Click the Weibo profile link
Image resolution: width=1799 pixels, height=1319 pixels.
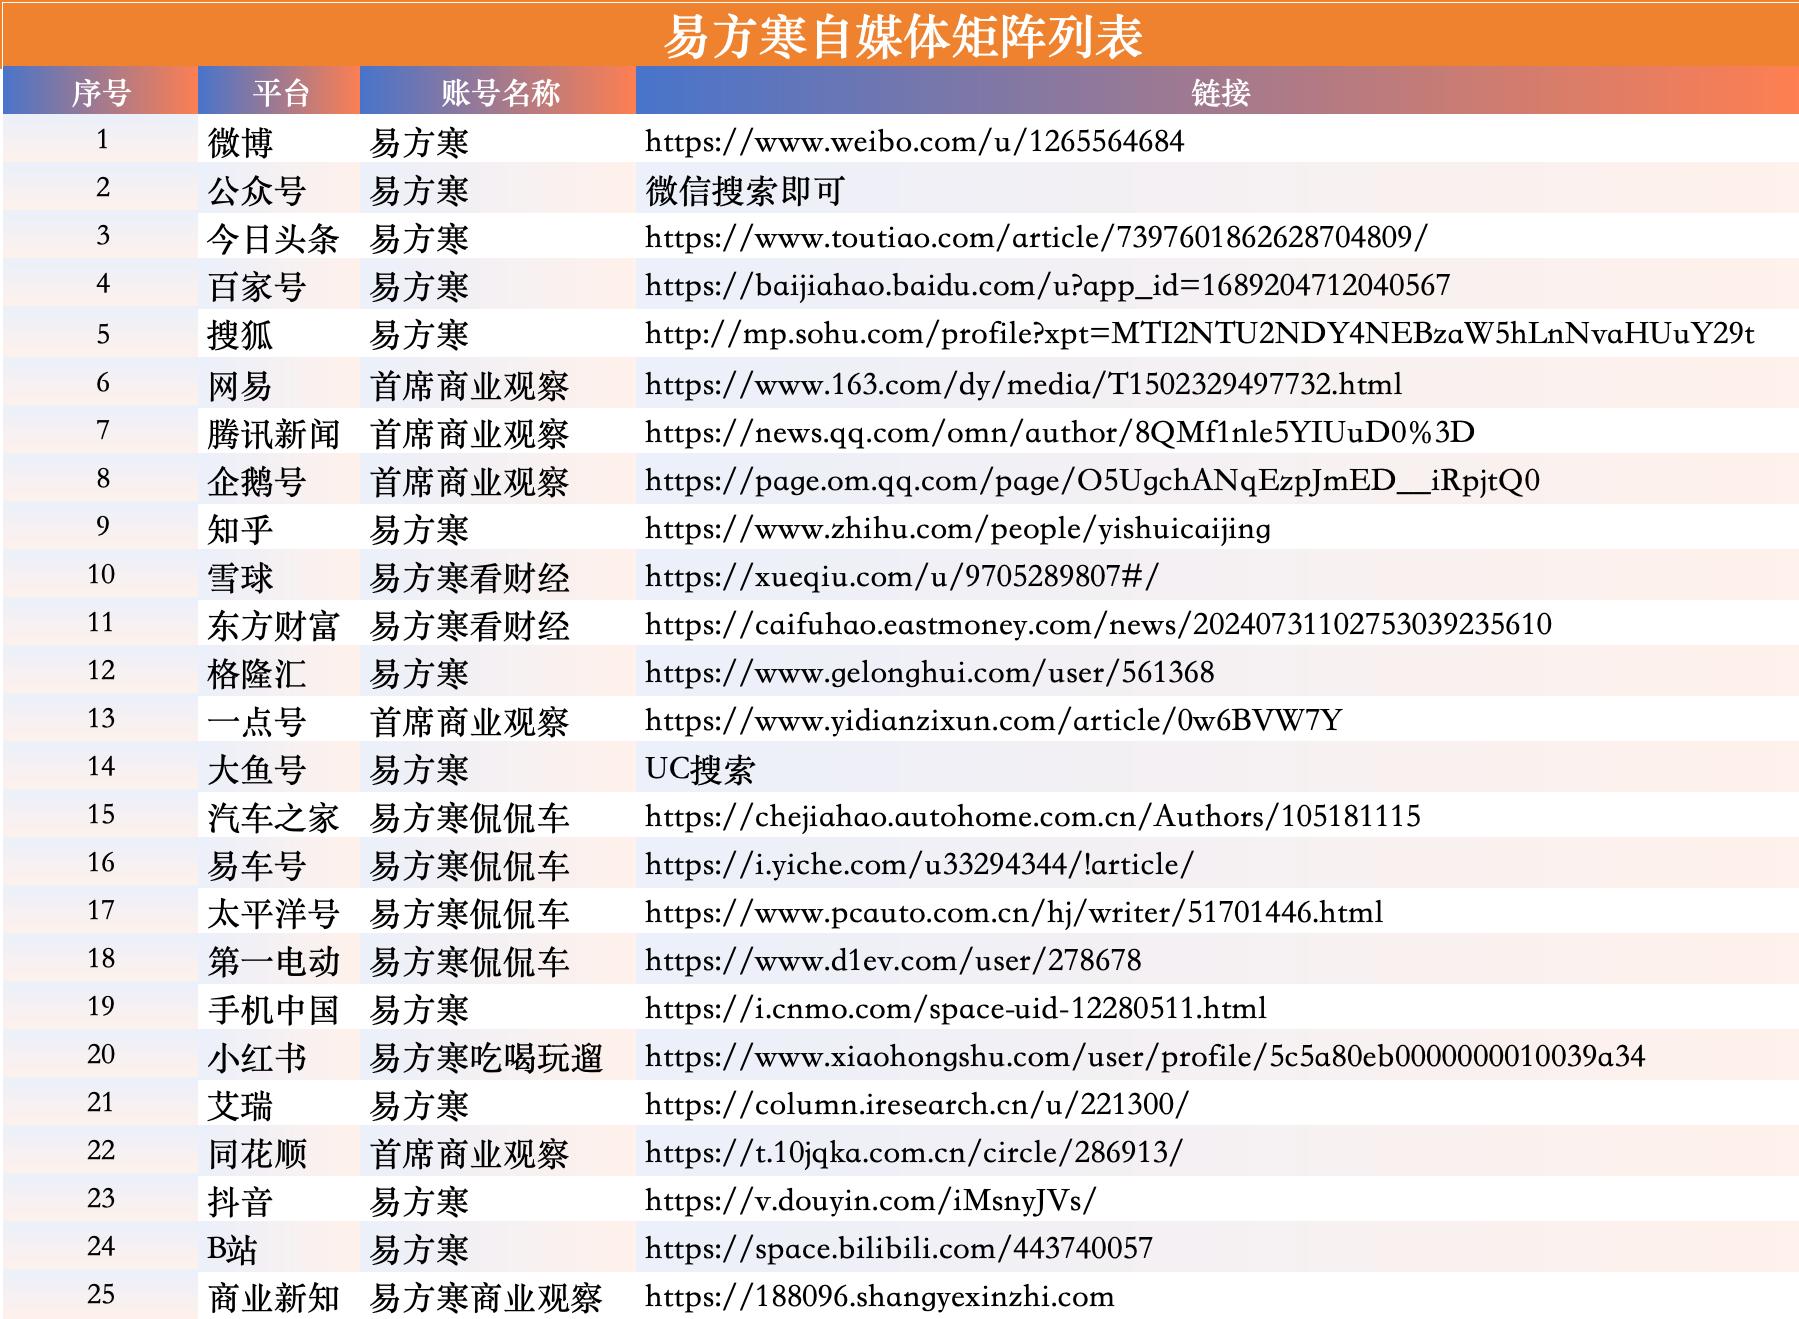[x=914, y=142]
